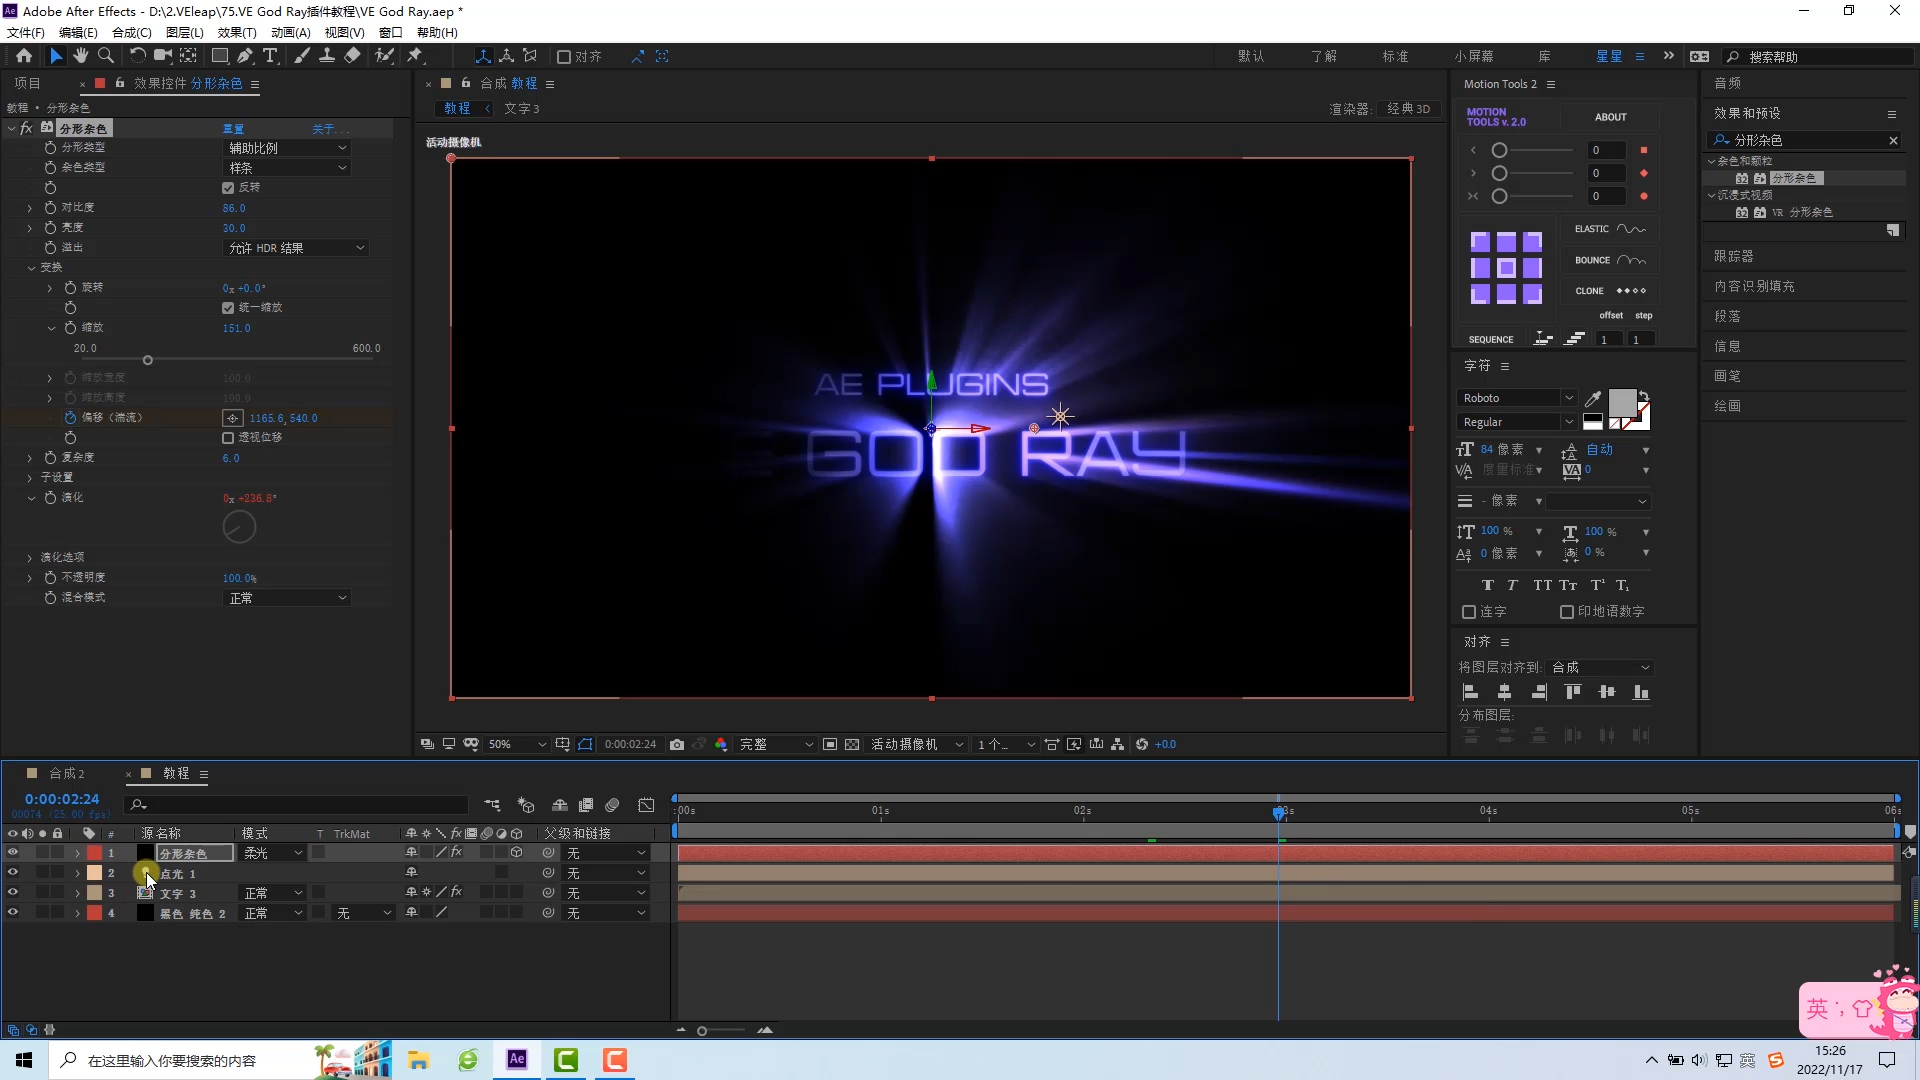Screen dimensions: 1920x1080
Task: Open the 杂色类型 样条 dropdown
Action: [x=287, y=168]
